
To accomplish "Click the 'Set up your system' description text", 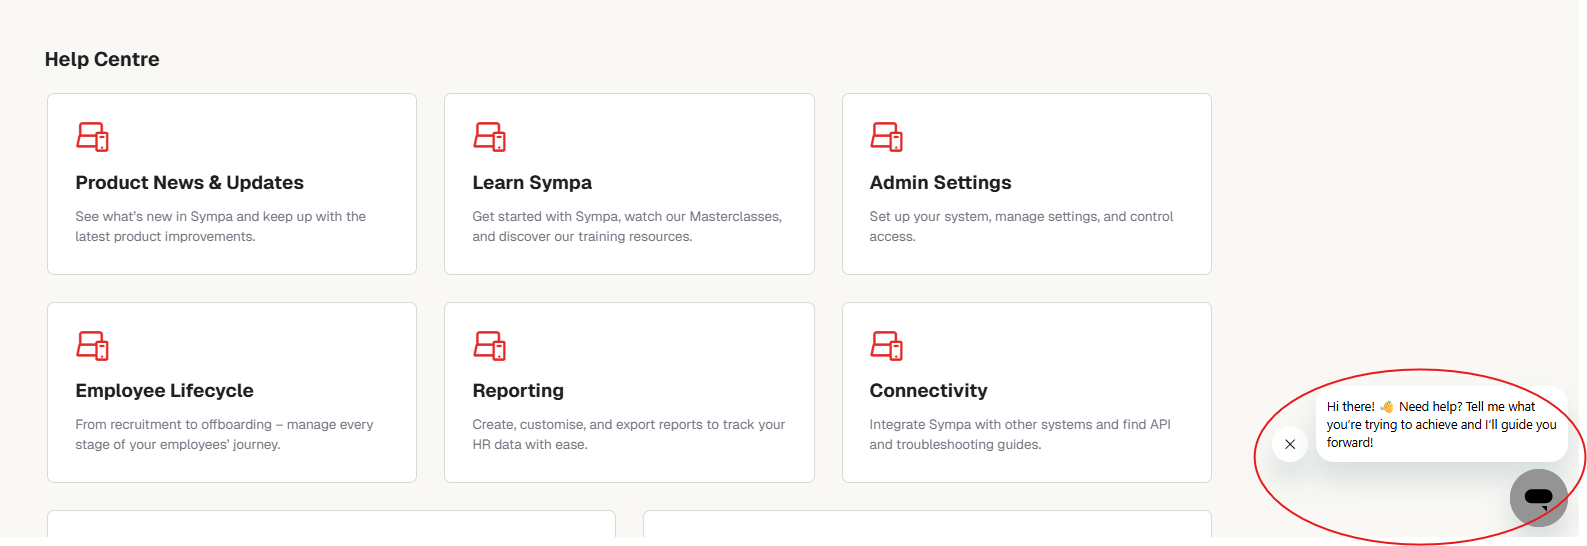I will (x=1020, y=226).
